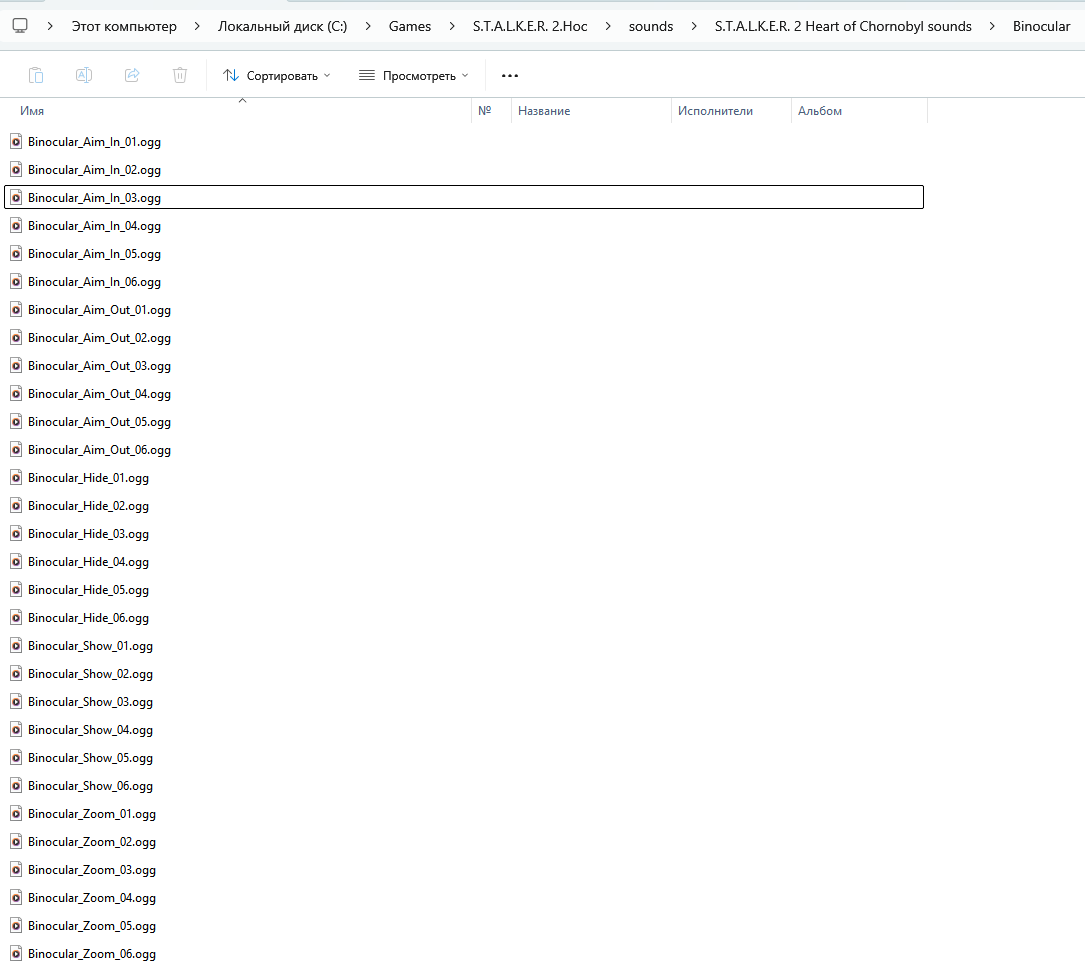
Task: Select file Binocular_Aim_In_04.ogg
Action: point(94,226)
